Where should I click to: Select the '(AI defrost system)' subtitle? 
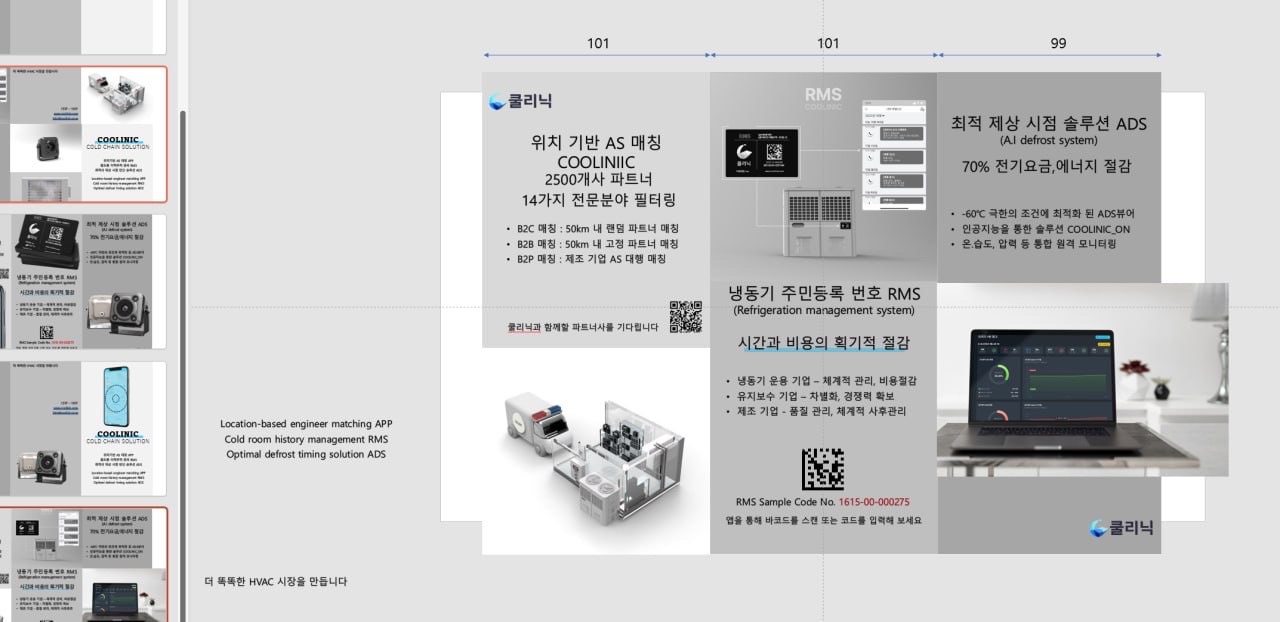click(1049, 141)
